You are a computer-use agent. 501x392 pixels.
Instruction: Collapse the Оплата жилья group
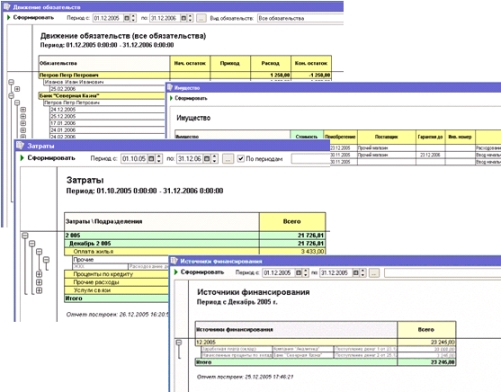click(39, 252)
